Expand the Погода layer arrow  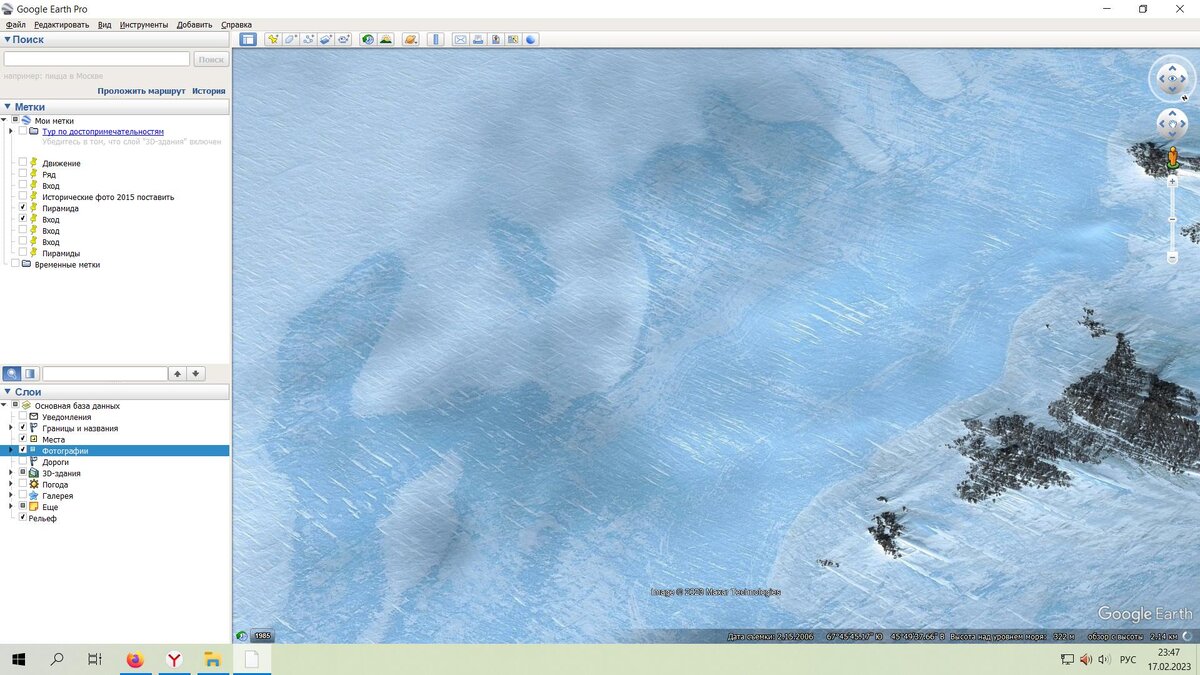coord(11,484)
